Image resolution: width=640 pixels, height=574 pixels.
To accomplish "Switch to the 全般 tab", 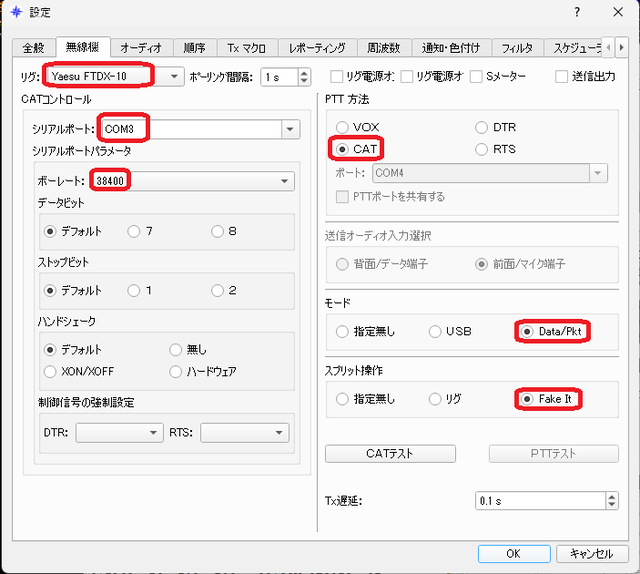I will pyautogui.click(x=33, y=48).
